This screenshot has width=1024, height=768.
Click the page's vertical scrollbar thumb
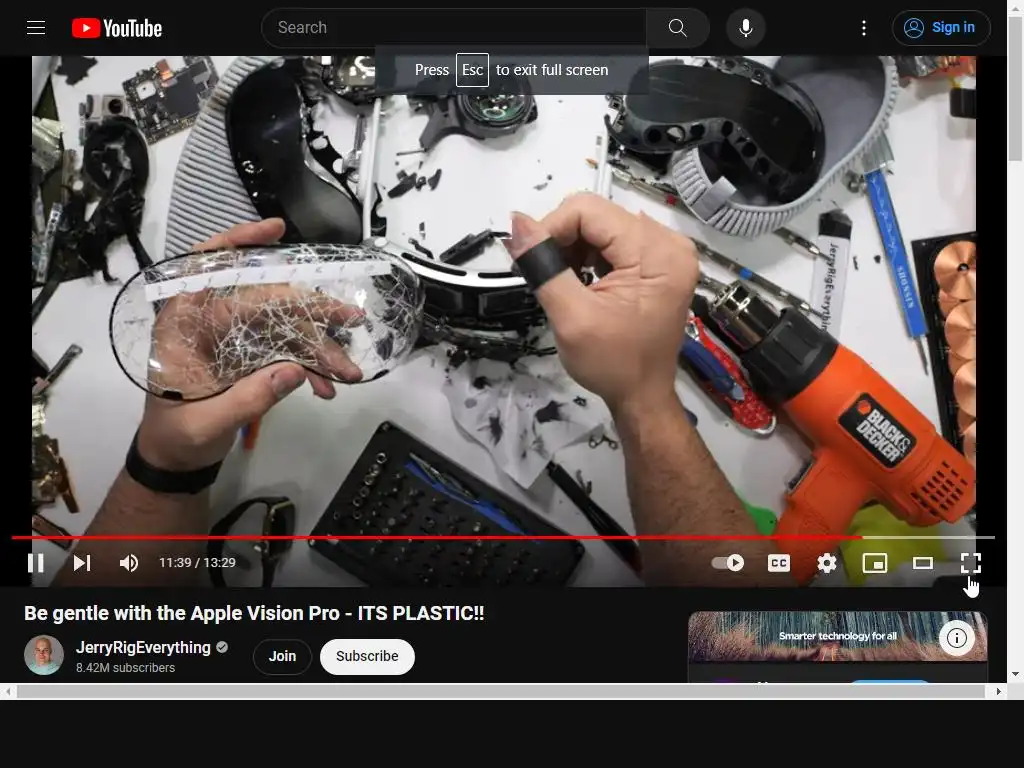[x=1015, y=88]
